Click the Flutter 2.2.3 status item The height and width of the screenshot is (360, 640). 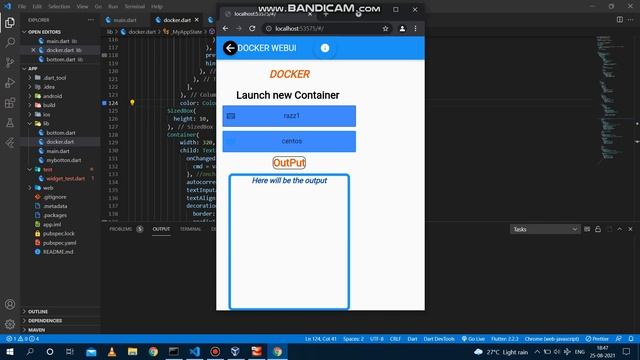coord(505,339)
